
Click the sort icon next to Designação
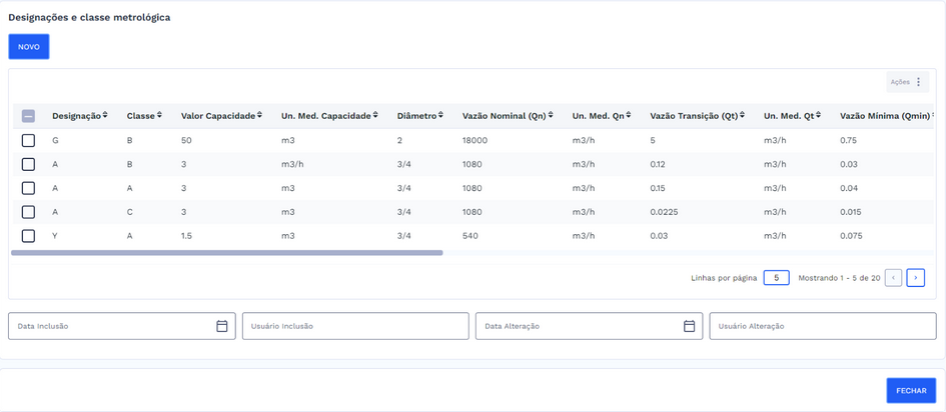pyautogui.click(x=105, y=116)
